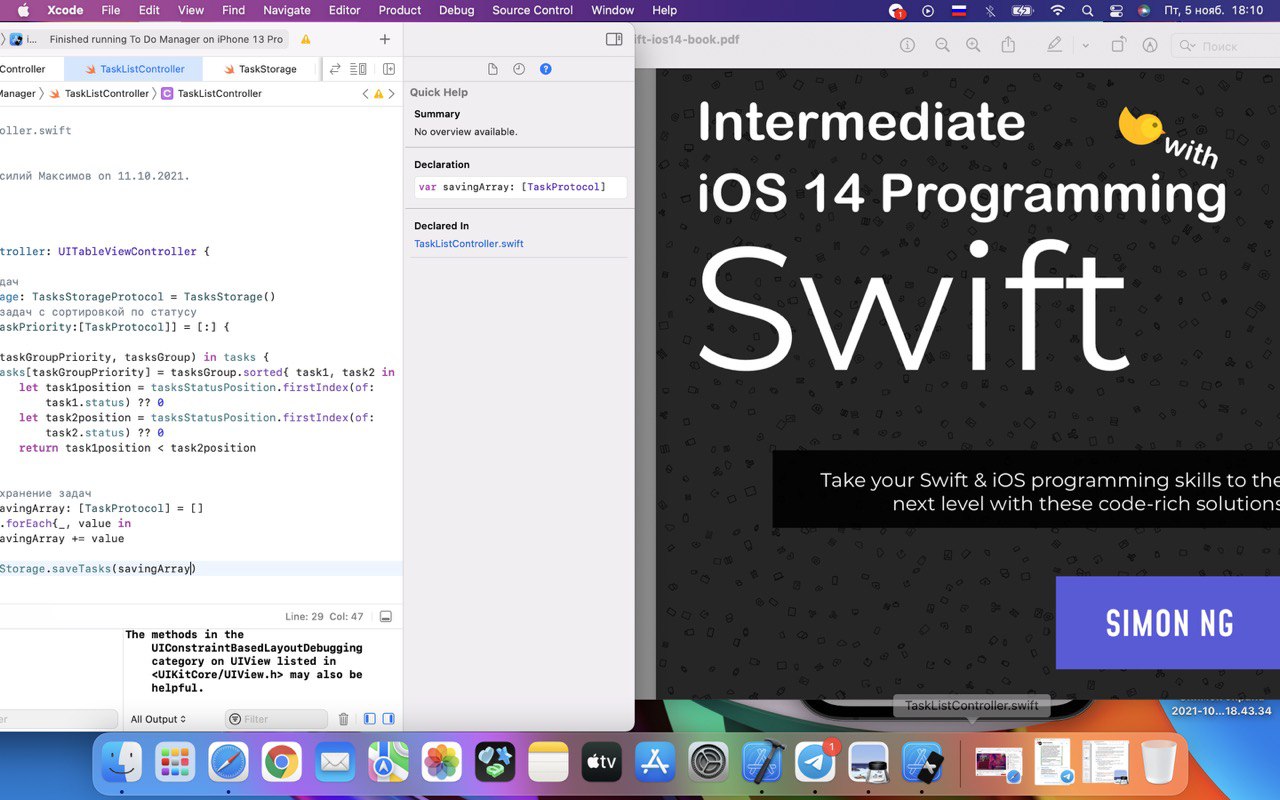Click the Preview search field
Screen dimensions: 1280x800
point(1225,46)
